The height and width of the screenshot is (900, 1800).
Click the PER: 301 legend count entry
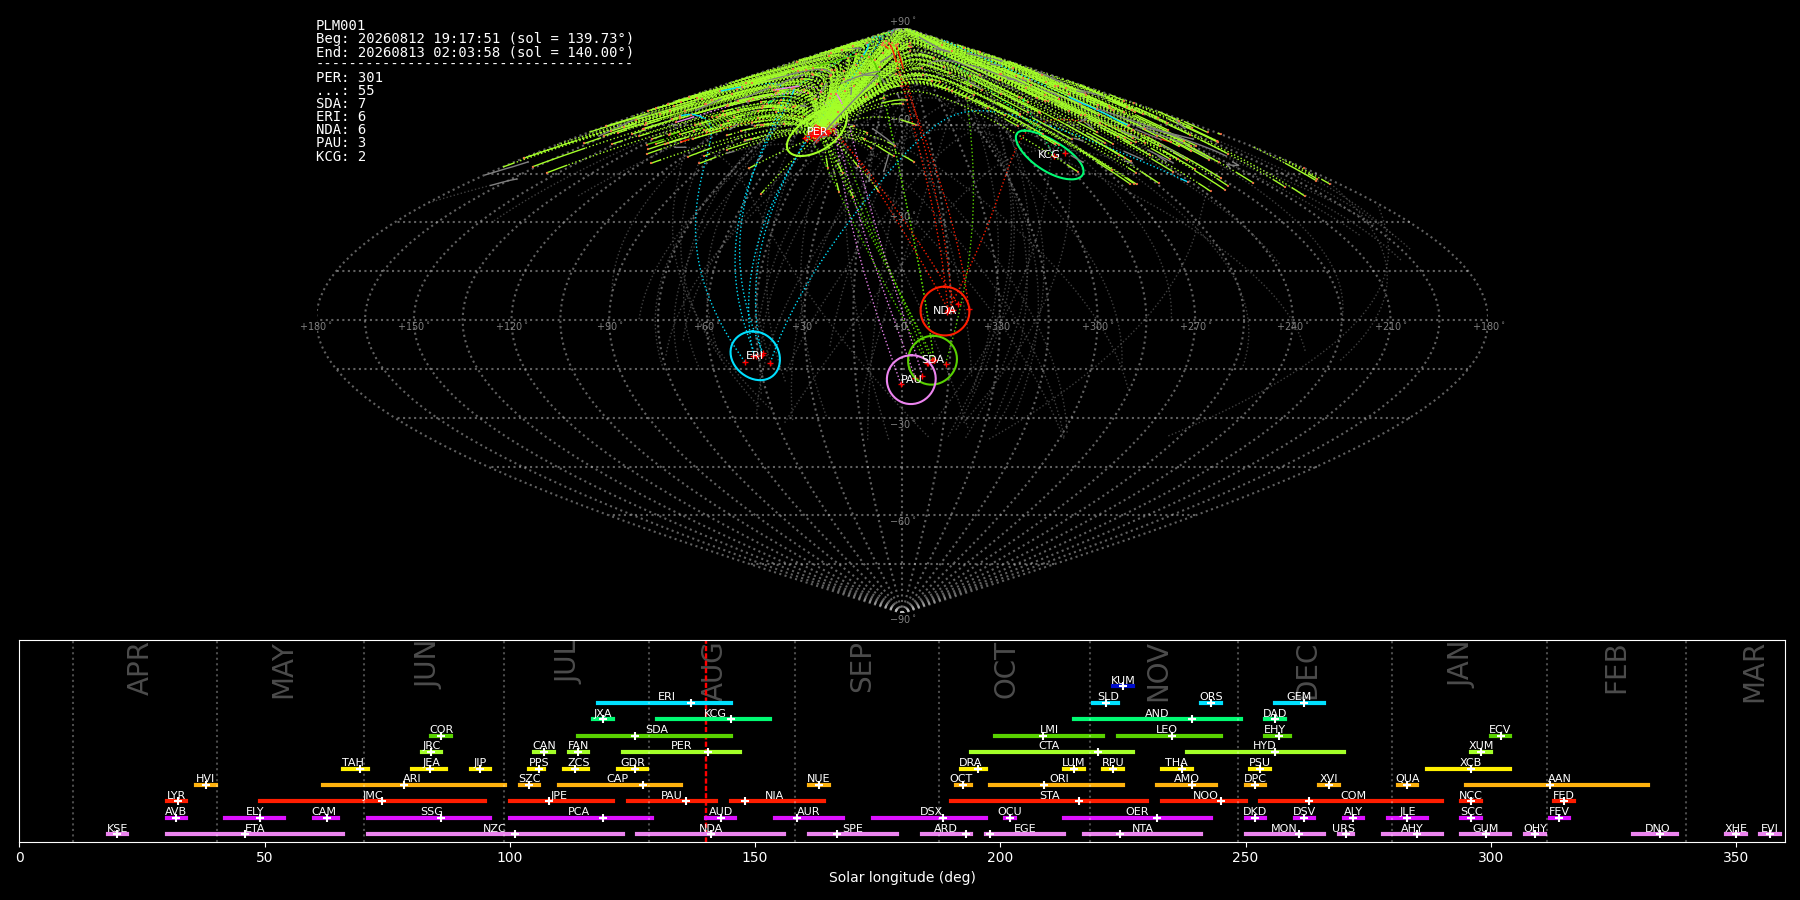(349, 77)
